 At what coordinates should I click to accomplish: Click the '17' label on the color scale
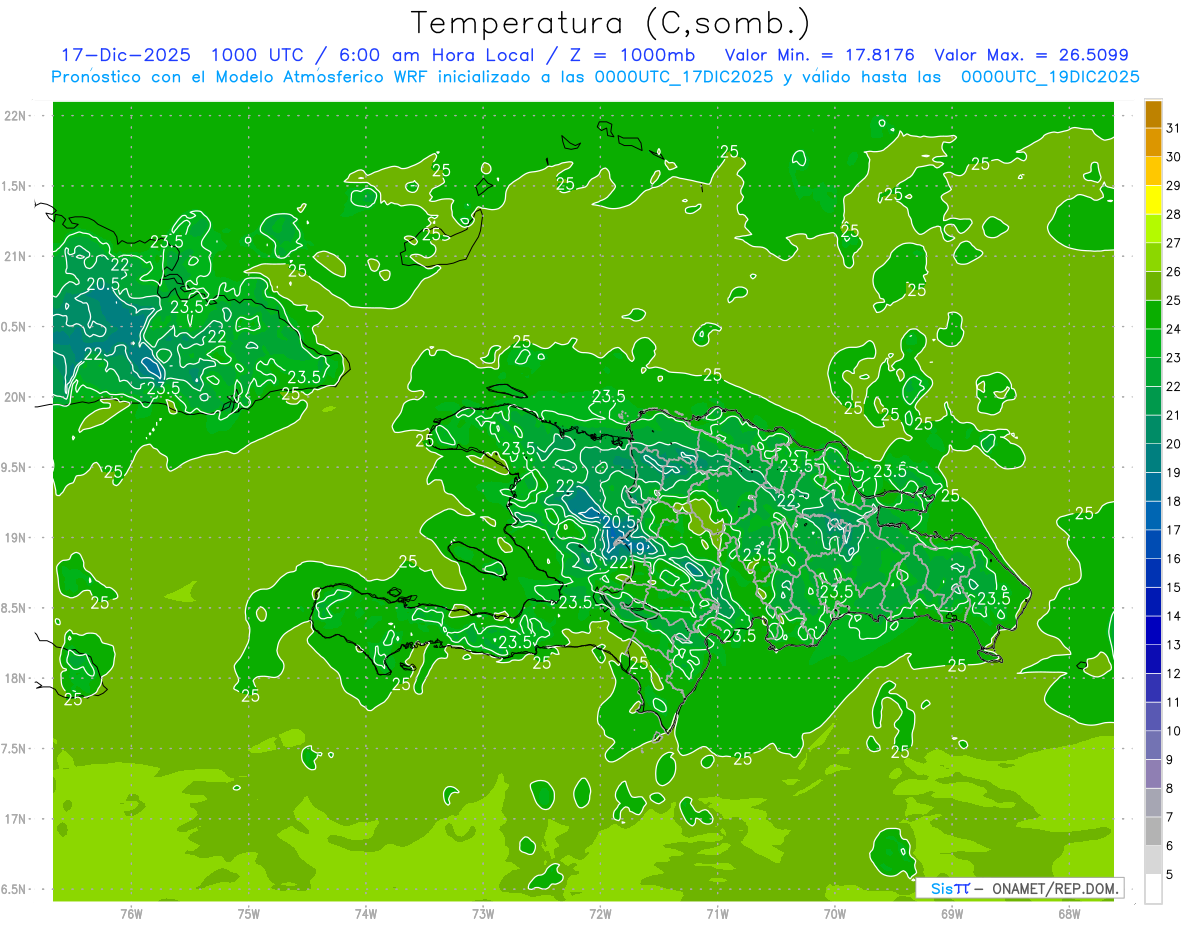1174,530
